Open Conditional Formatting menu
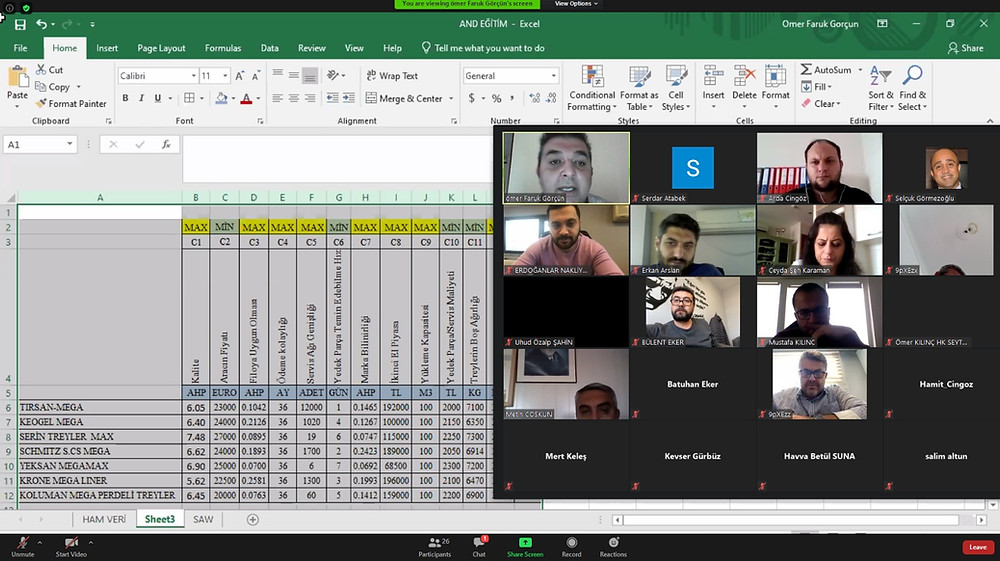The height and width of the screenshot is (561, 1000). [x=592, y=89]
